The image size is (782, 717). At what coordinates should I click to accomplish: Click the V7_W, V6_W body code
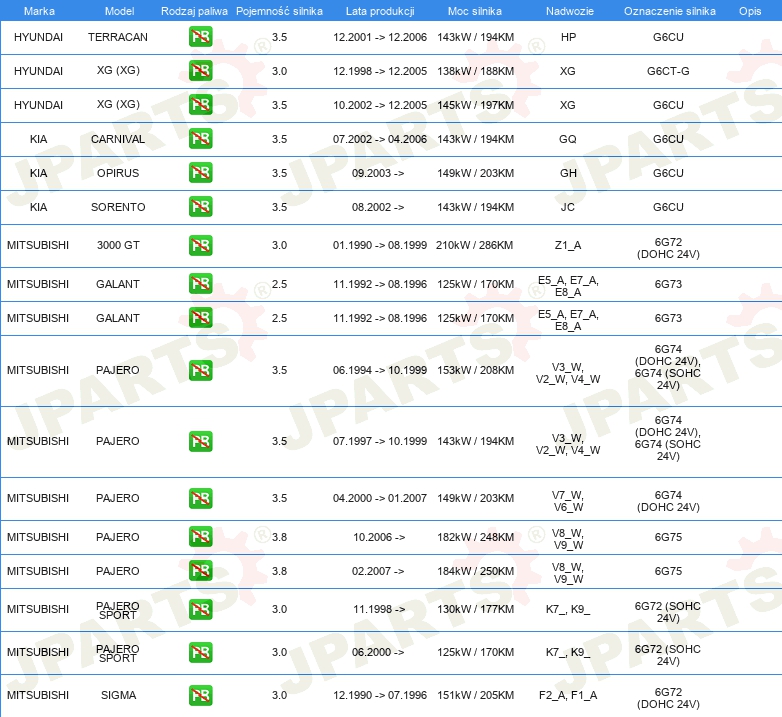click(568, 501)
